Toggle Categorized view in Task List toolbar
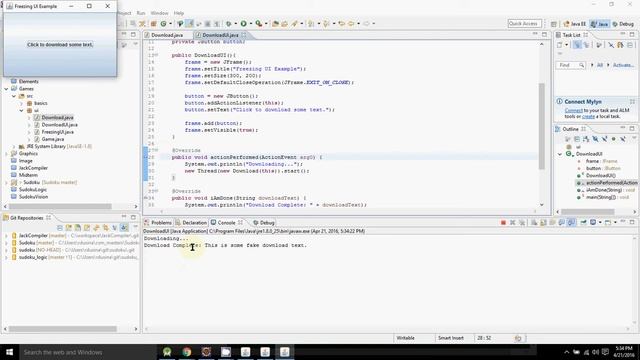 coord(577,44)
